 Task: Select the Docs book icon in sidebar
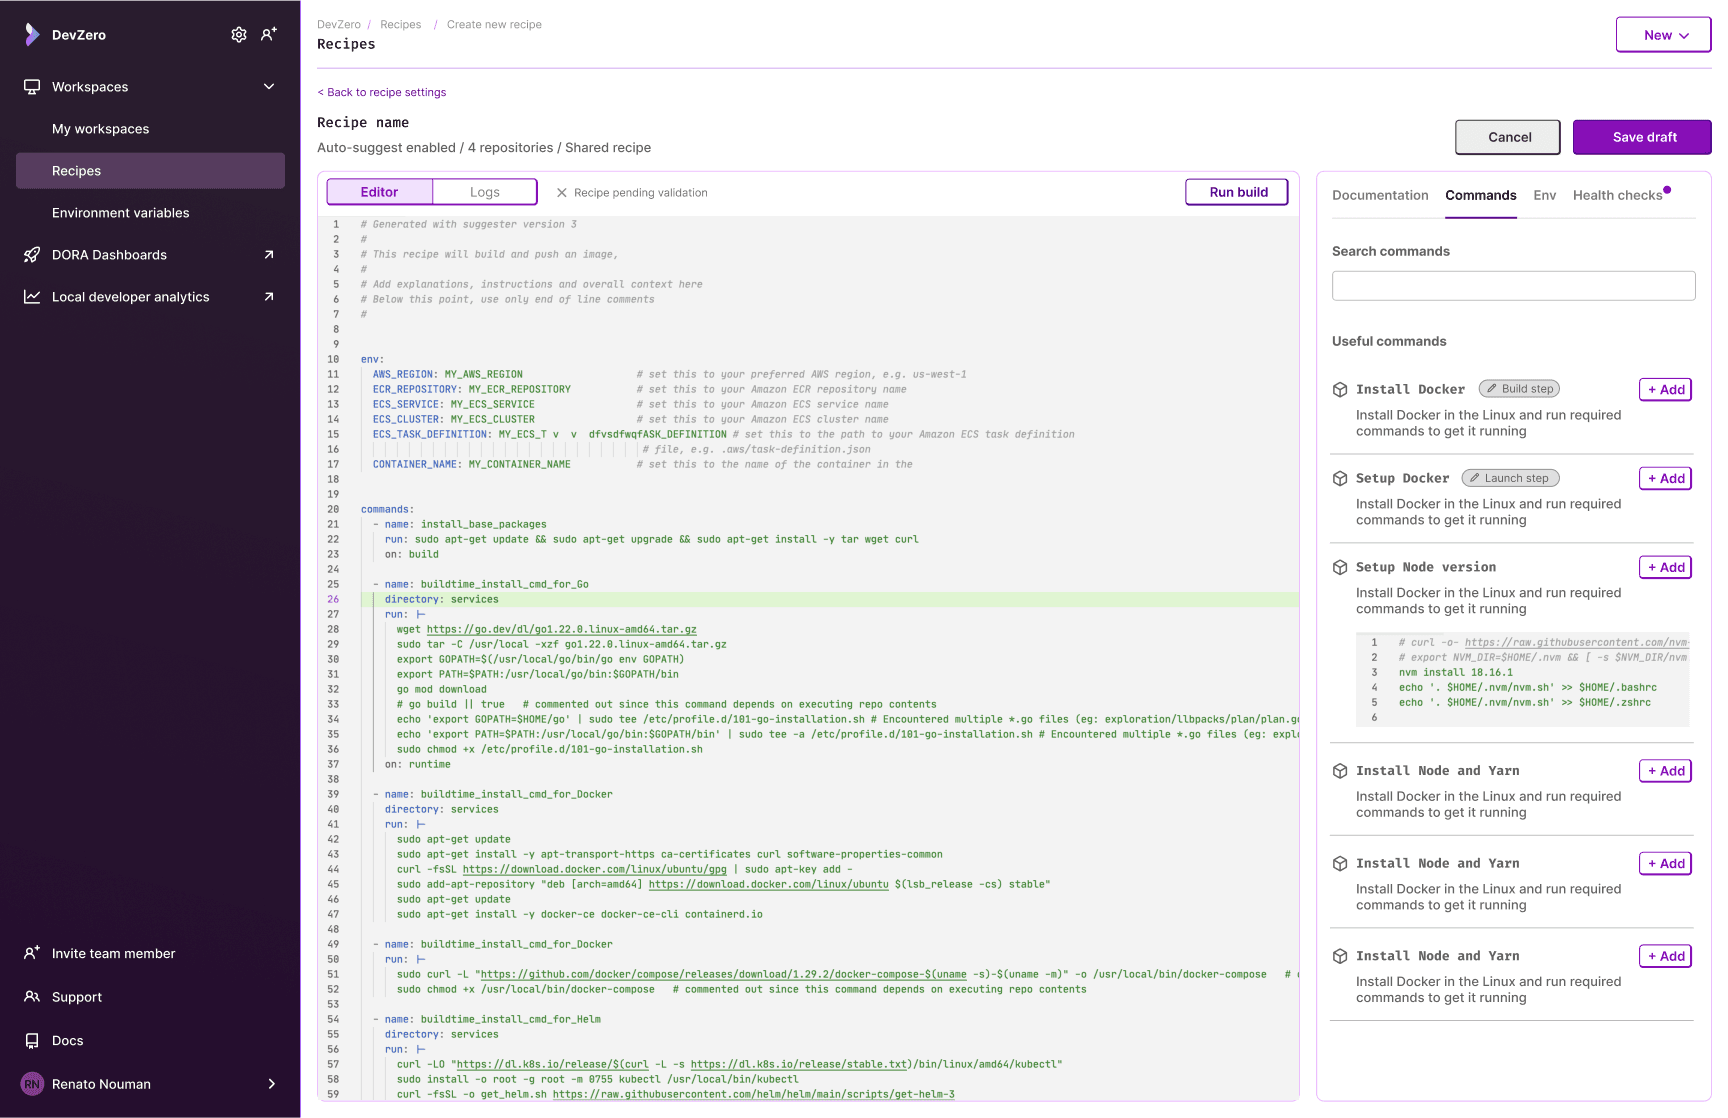pos(31,1040)
